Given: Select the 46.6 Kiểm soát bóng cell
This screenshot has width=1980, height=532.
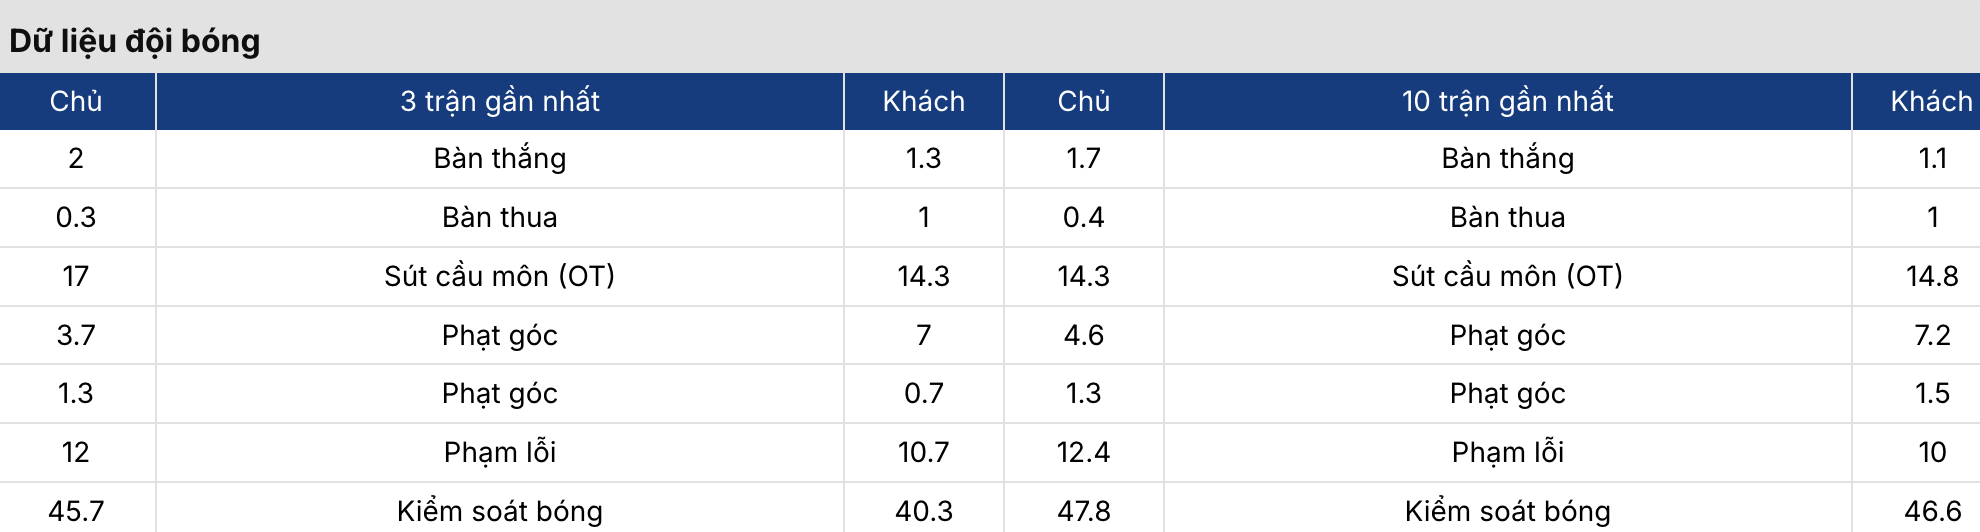Looking at the screenshot, I should pyautogui.click(x=1932, y=511).
